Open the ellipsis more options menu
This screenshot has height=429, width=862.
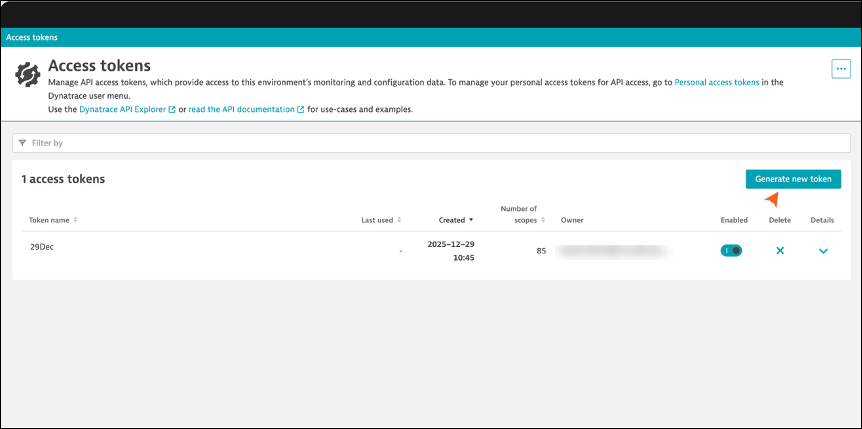840,68
